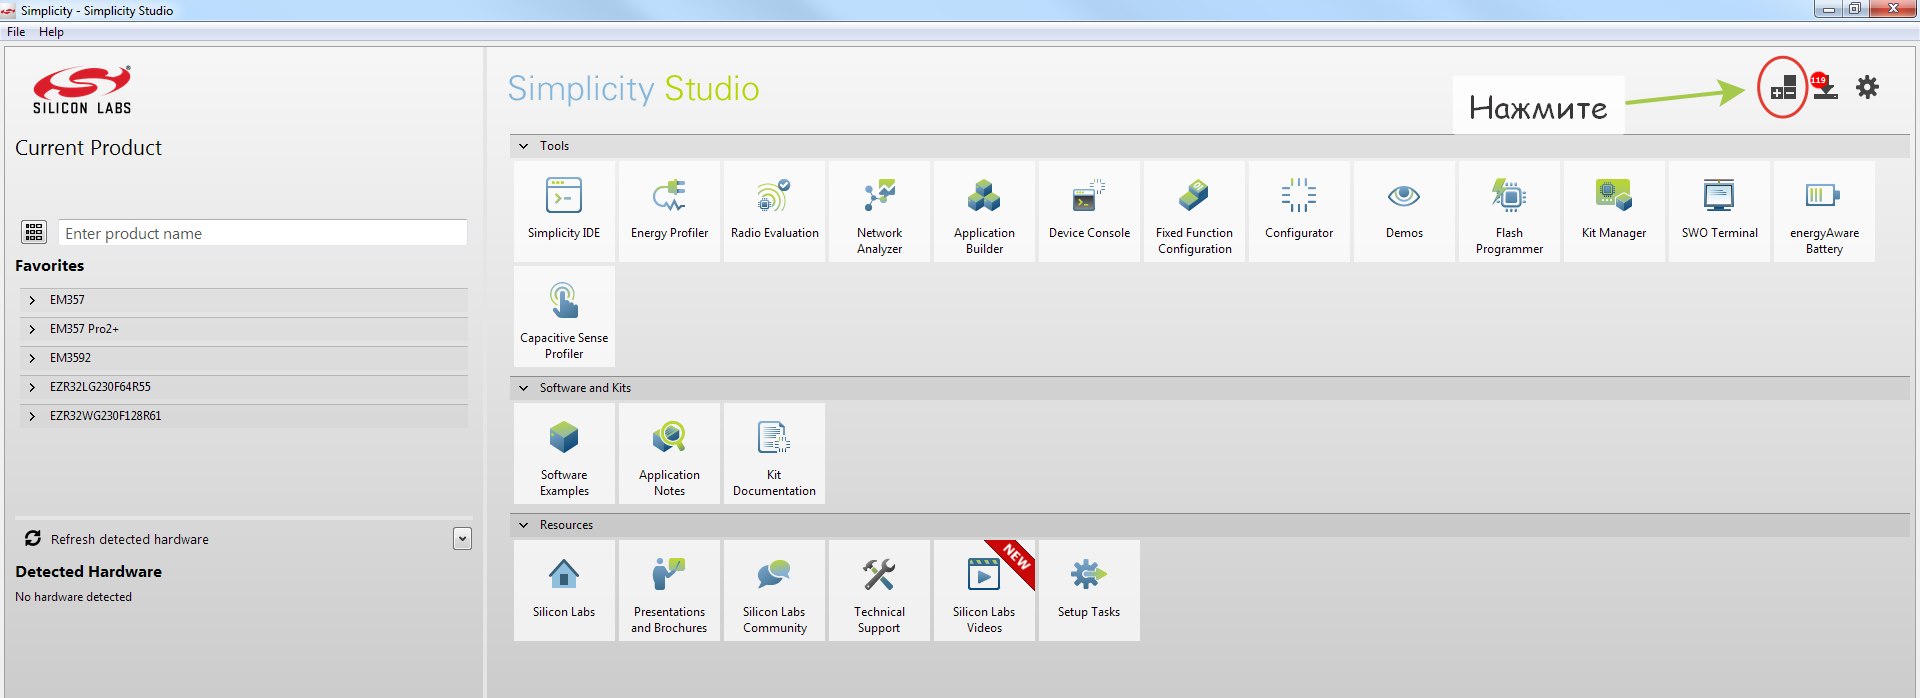1920x698 pixels.
Task: Open the settings gear icon
Action: tap(1867, 87)
